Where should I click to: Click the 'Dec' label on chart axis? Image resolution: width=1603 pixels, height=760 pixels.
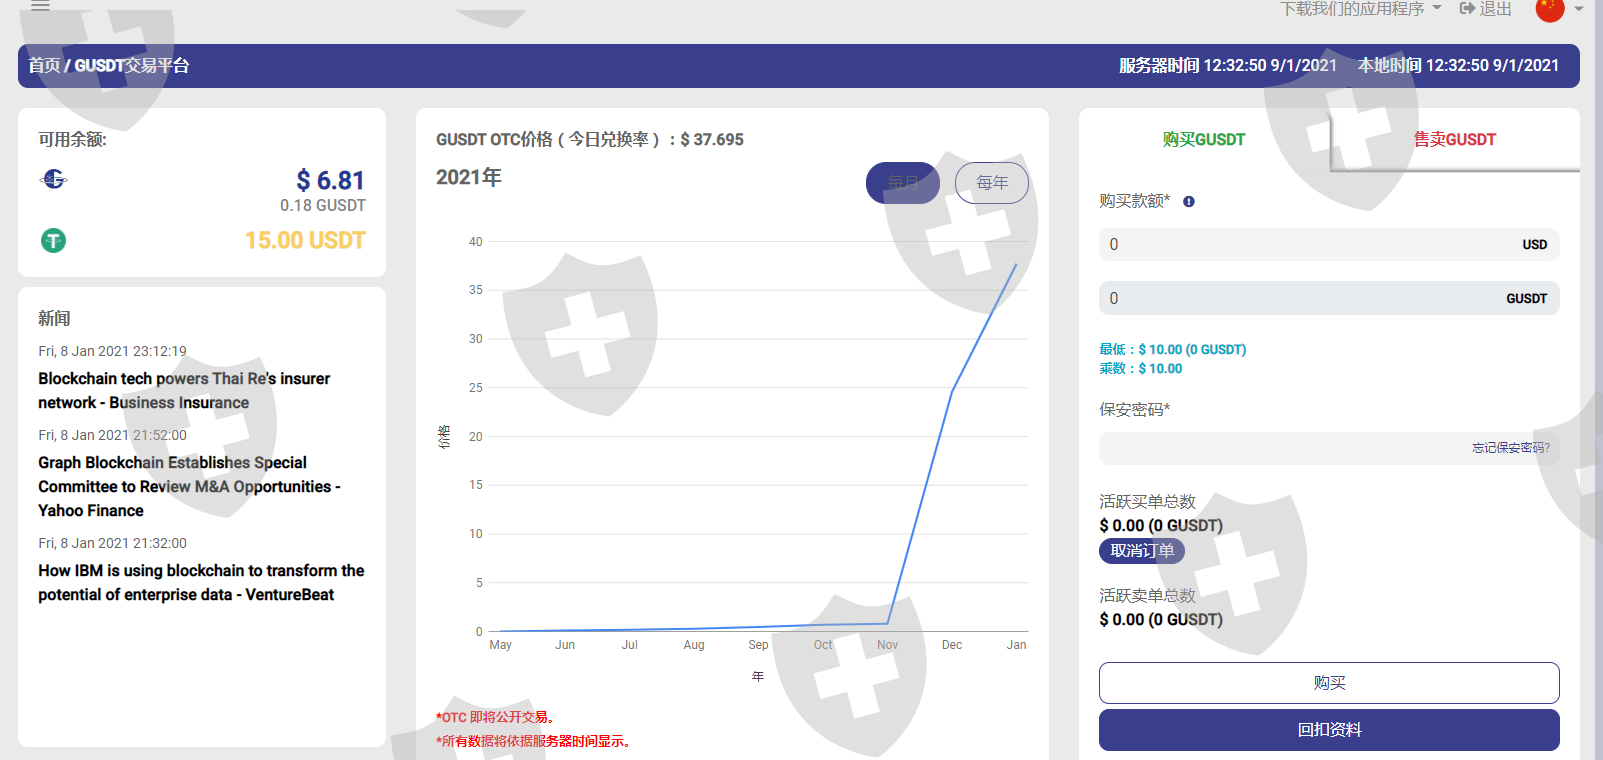click(952, 645)
